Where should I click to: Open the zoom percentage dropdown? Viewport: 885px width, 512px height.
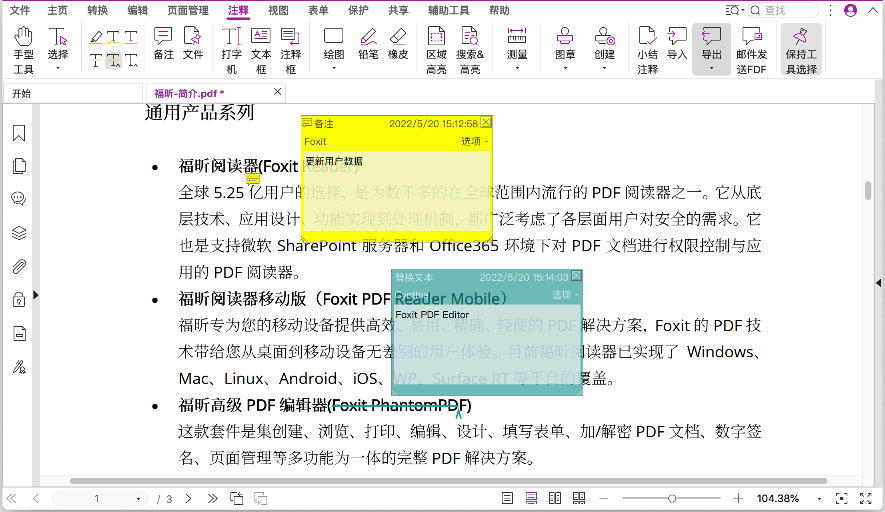point(819,499)
